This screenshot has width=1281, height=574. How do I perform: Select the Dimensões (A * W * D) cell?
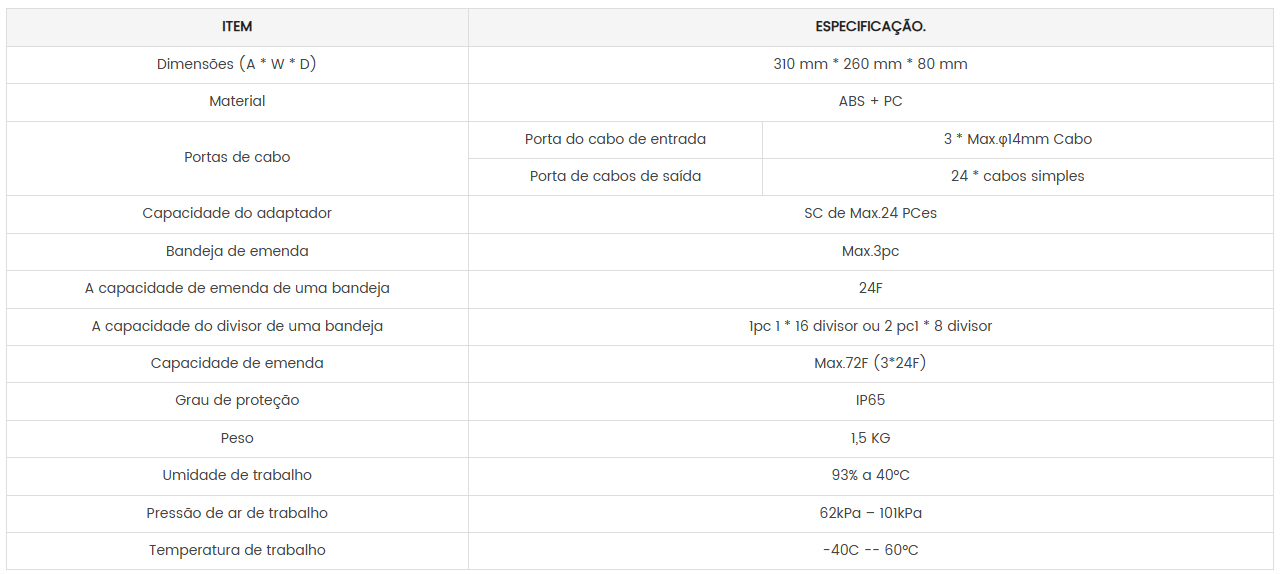click(x=237, y=64)
